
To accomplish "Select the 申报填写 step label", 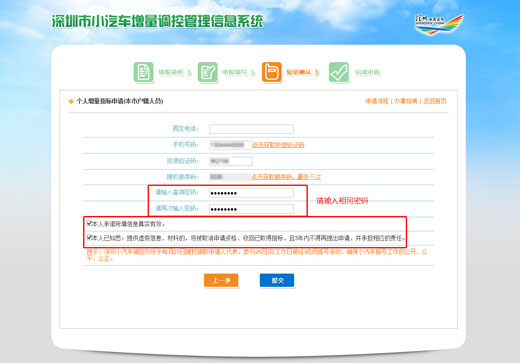I will 235,72.
